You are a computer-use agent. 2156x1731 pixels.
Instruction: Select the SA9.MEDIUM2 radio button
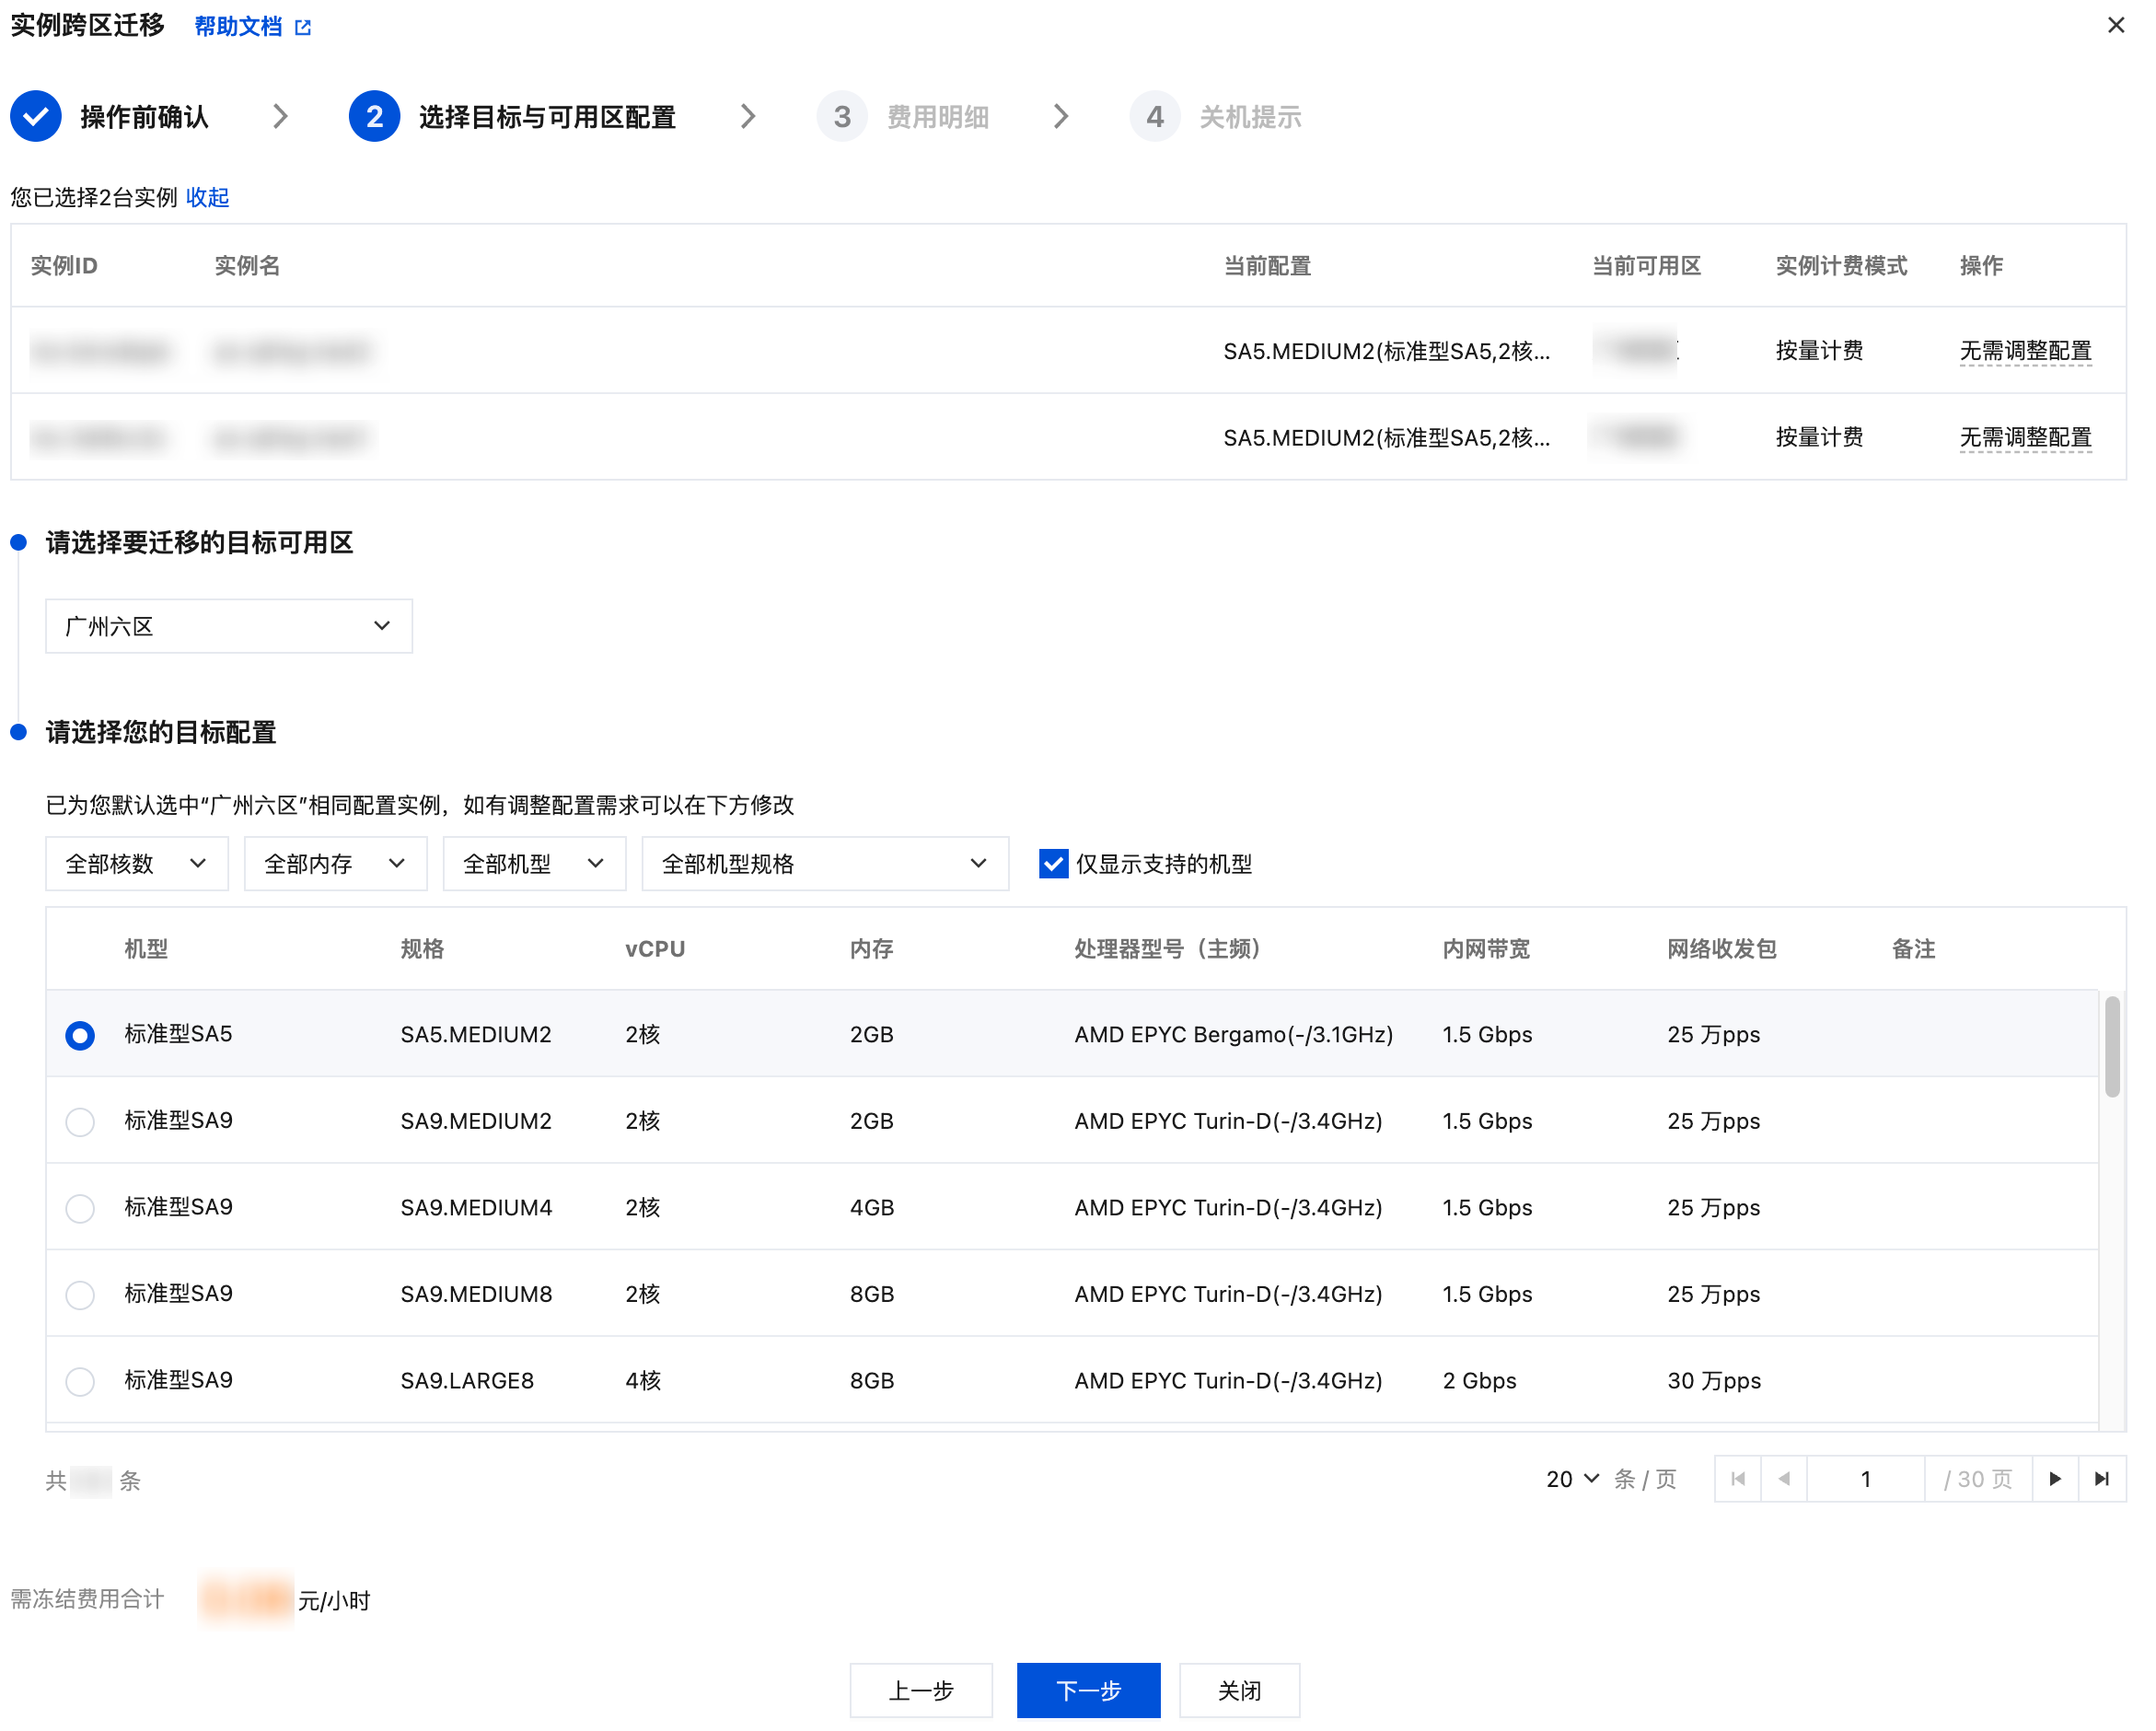[80, 1121]
